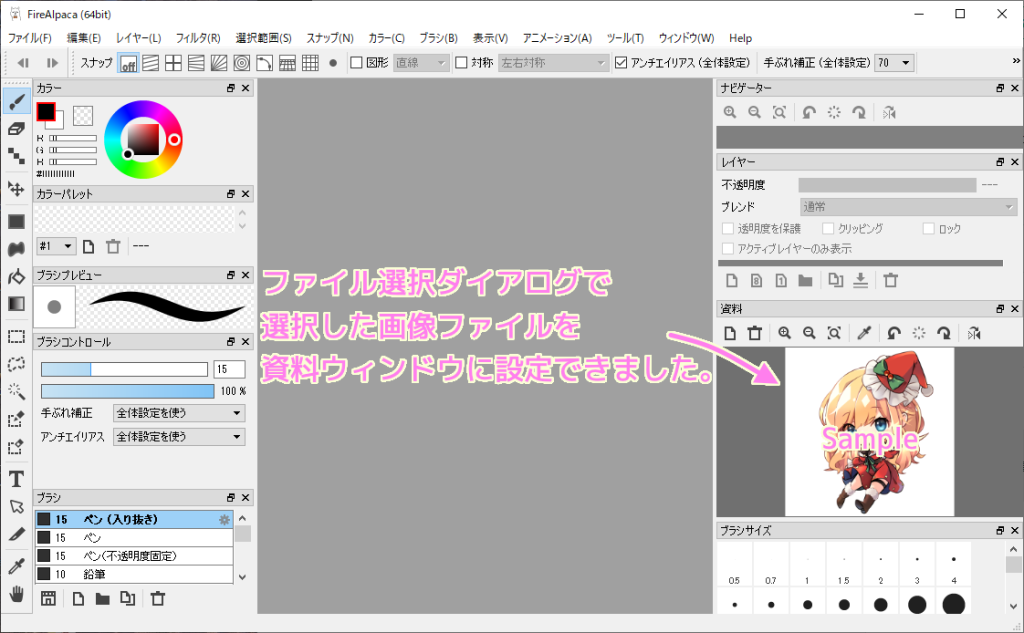
Task: Delete the current layer with the trash icon
Action: tap(890, 280)
